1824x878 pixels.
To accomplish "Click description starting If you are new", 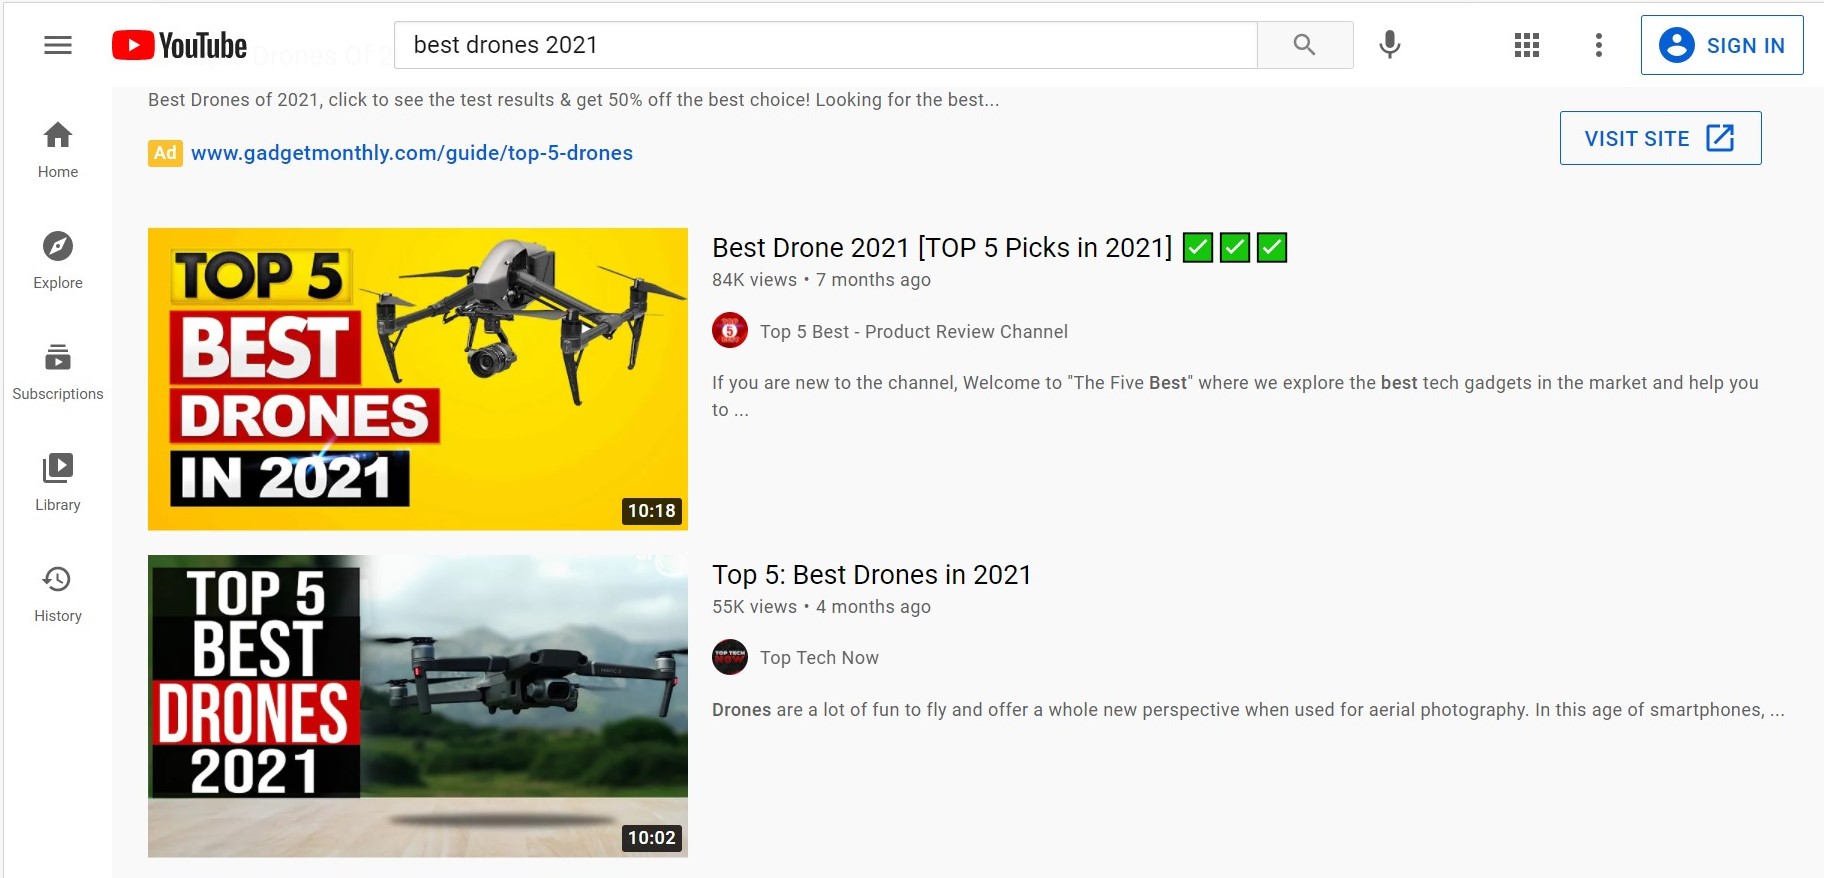I will (1235, 396).
